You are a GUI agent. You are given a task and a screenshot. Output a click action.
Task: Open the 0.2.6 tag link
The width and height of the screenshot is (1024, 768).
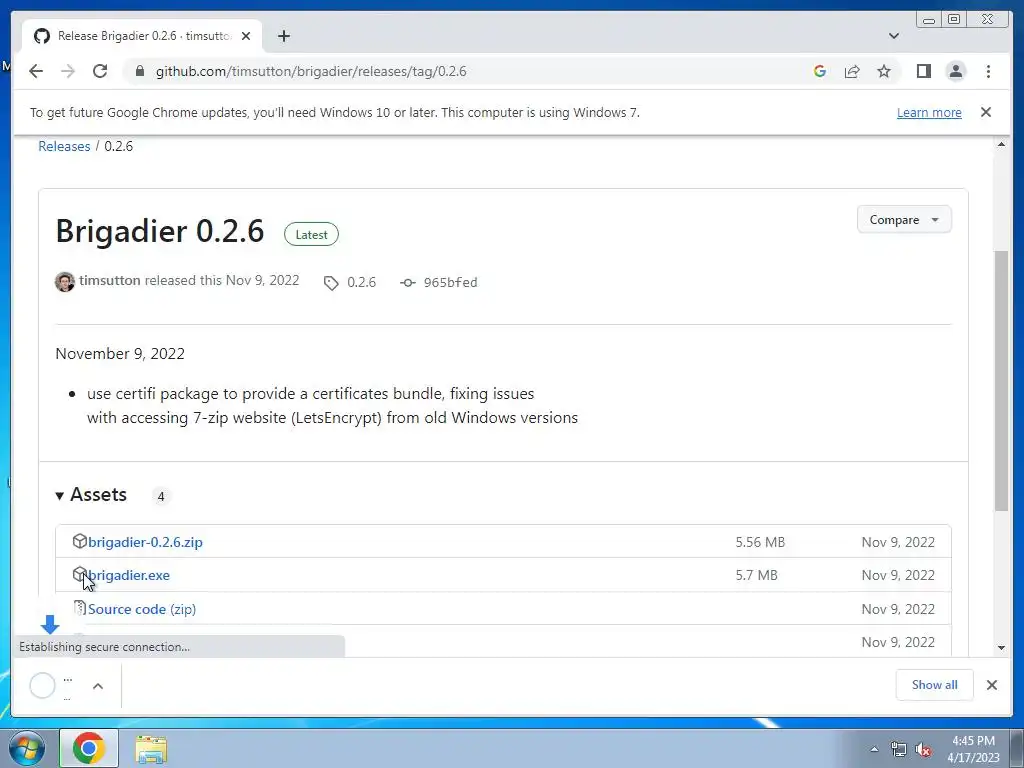(361, 282)
